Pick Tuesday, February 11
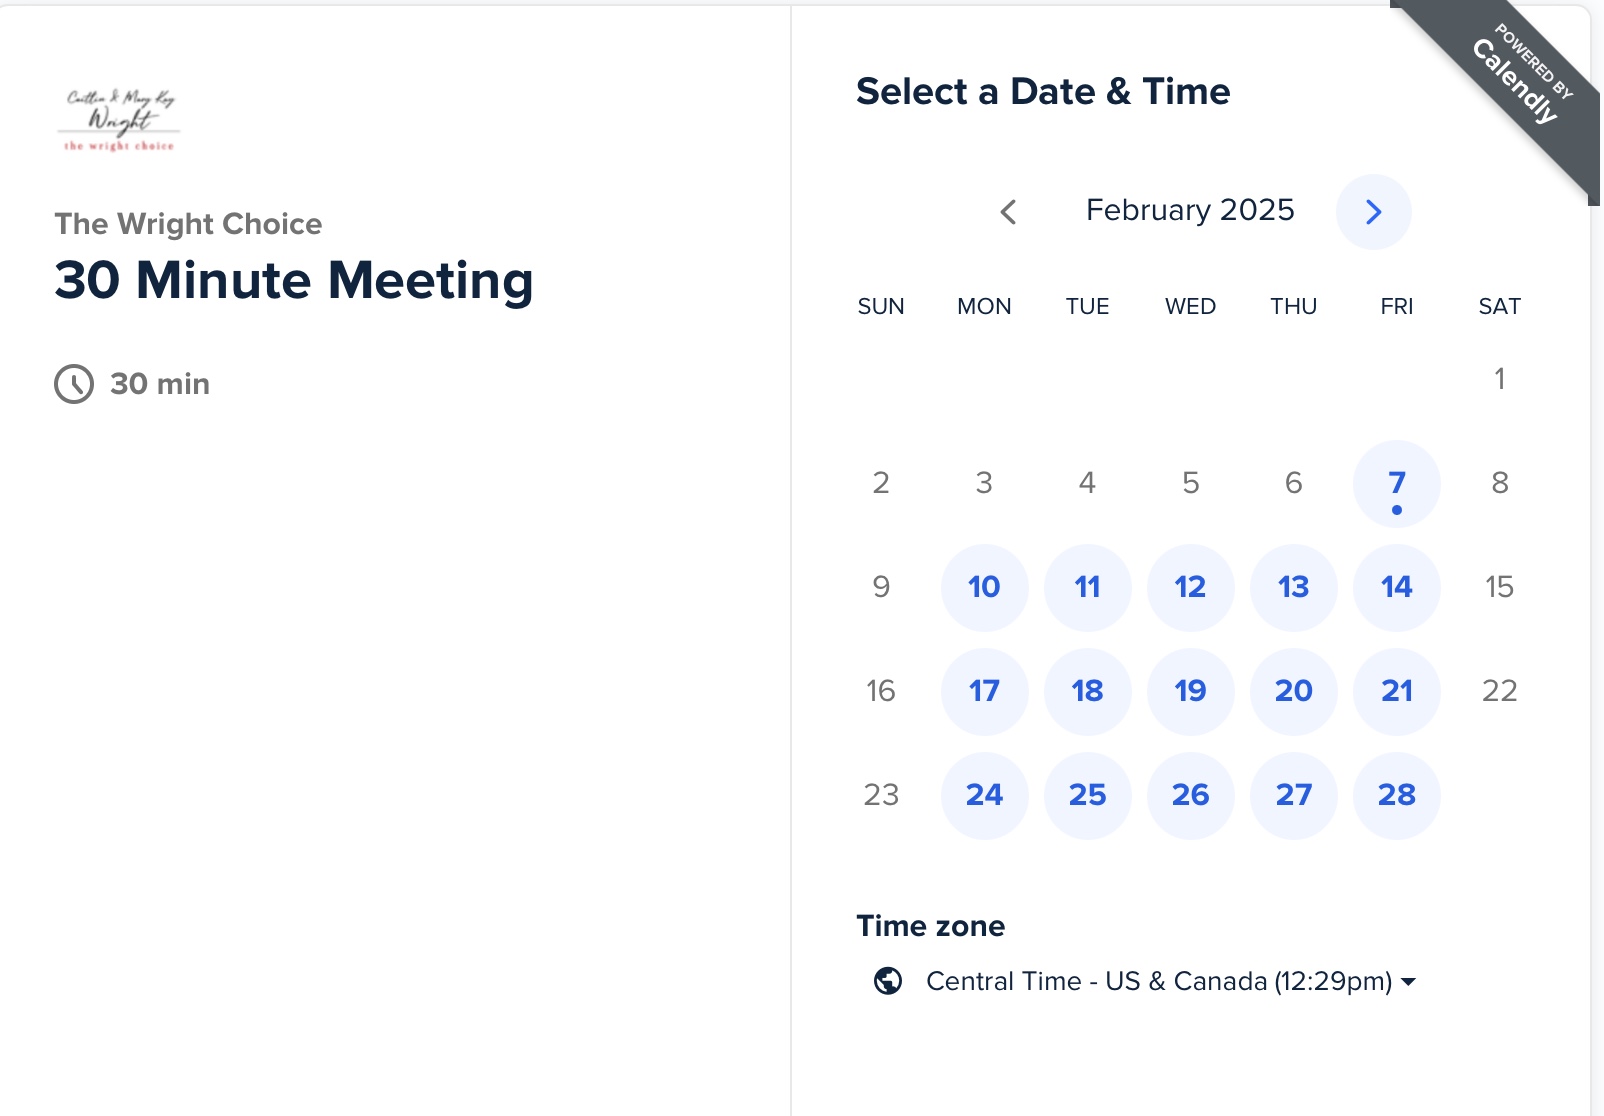Image resolution: width=1604 pixels, height=1116 pixels. [x=1087, y=587]
